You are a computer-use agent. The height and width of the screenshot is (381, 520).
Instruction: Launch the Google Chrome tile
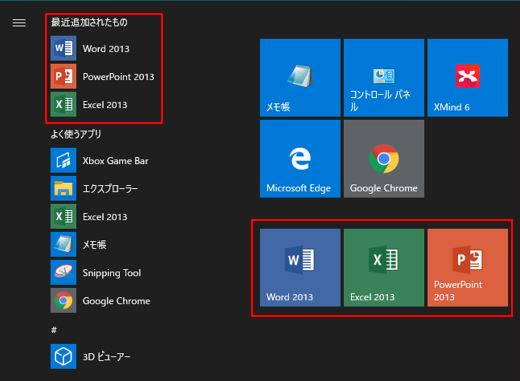(x=384, y=159)
